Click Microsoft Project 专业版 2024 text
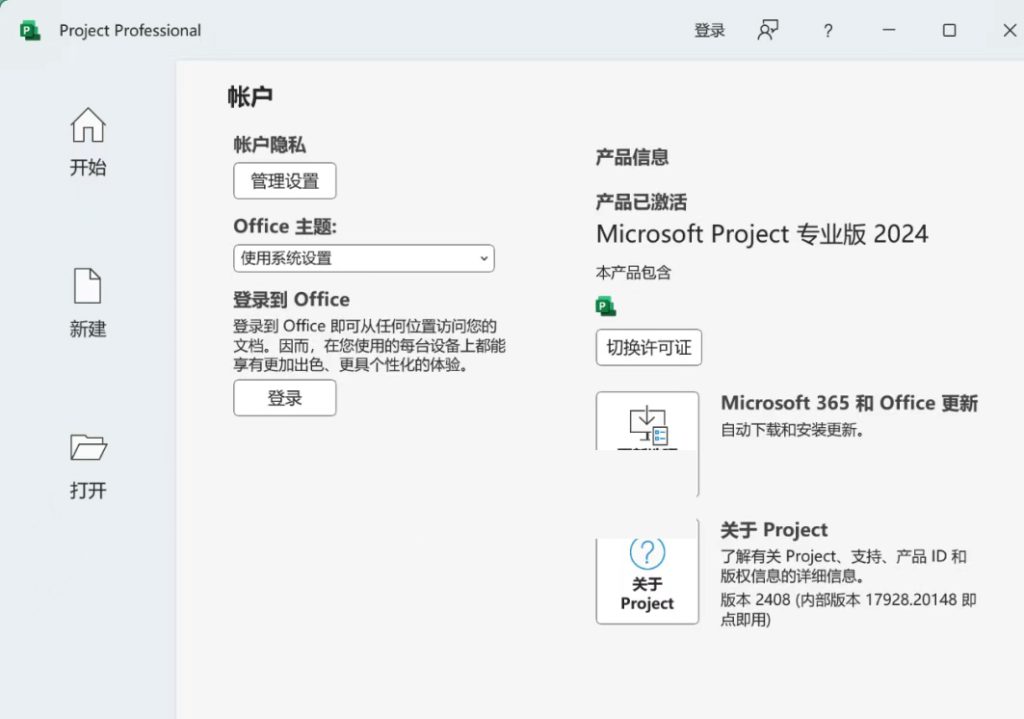 [761, 234]
